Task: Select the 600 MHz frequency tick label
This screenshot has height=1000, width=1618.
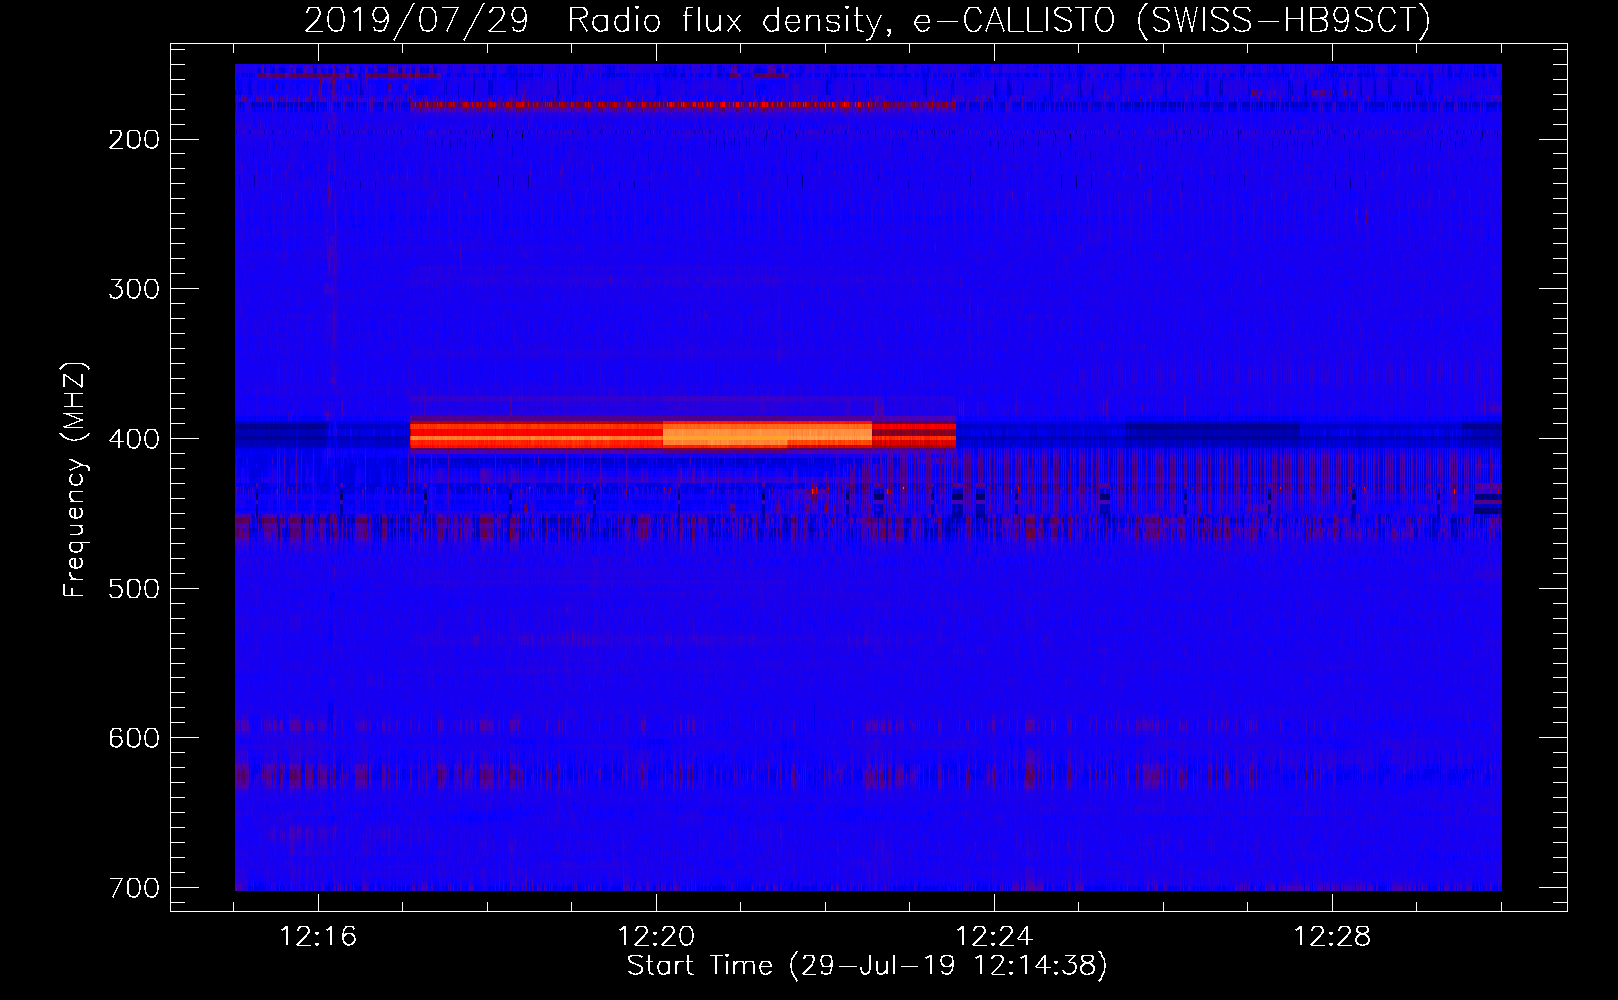Action: coord(134,738)
